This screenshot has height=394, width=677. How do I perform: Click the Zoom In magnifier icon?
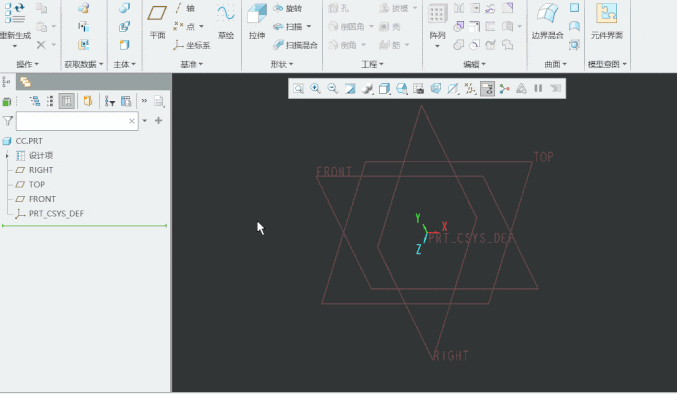[315, 88]
